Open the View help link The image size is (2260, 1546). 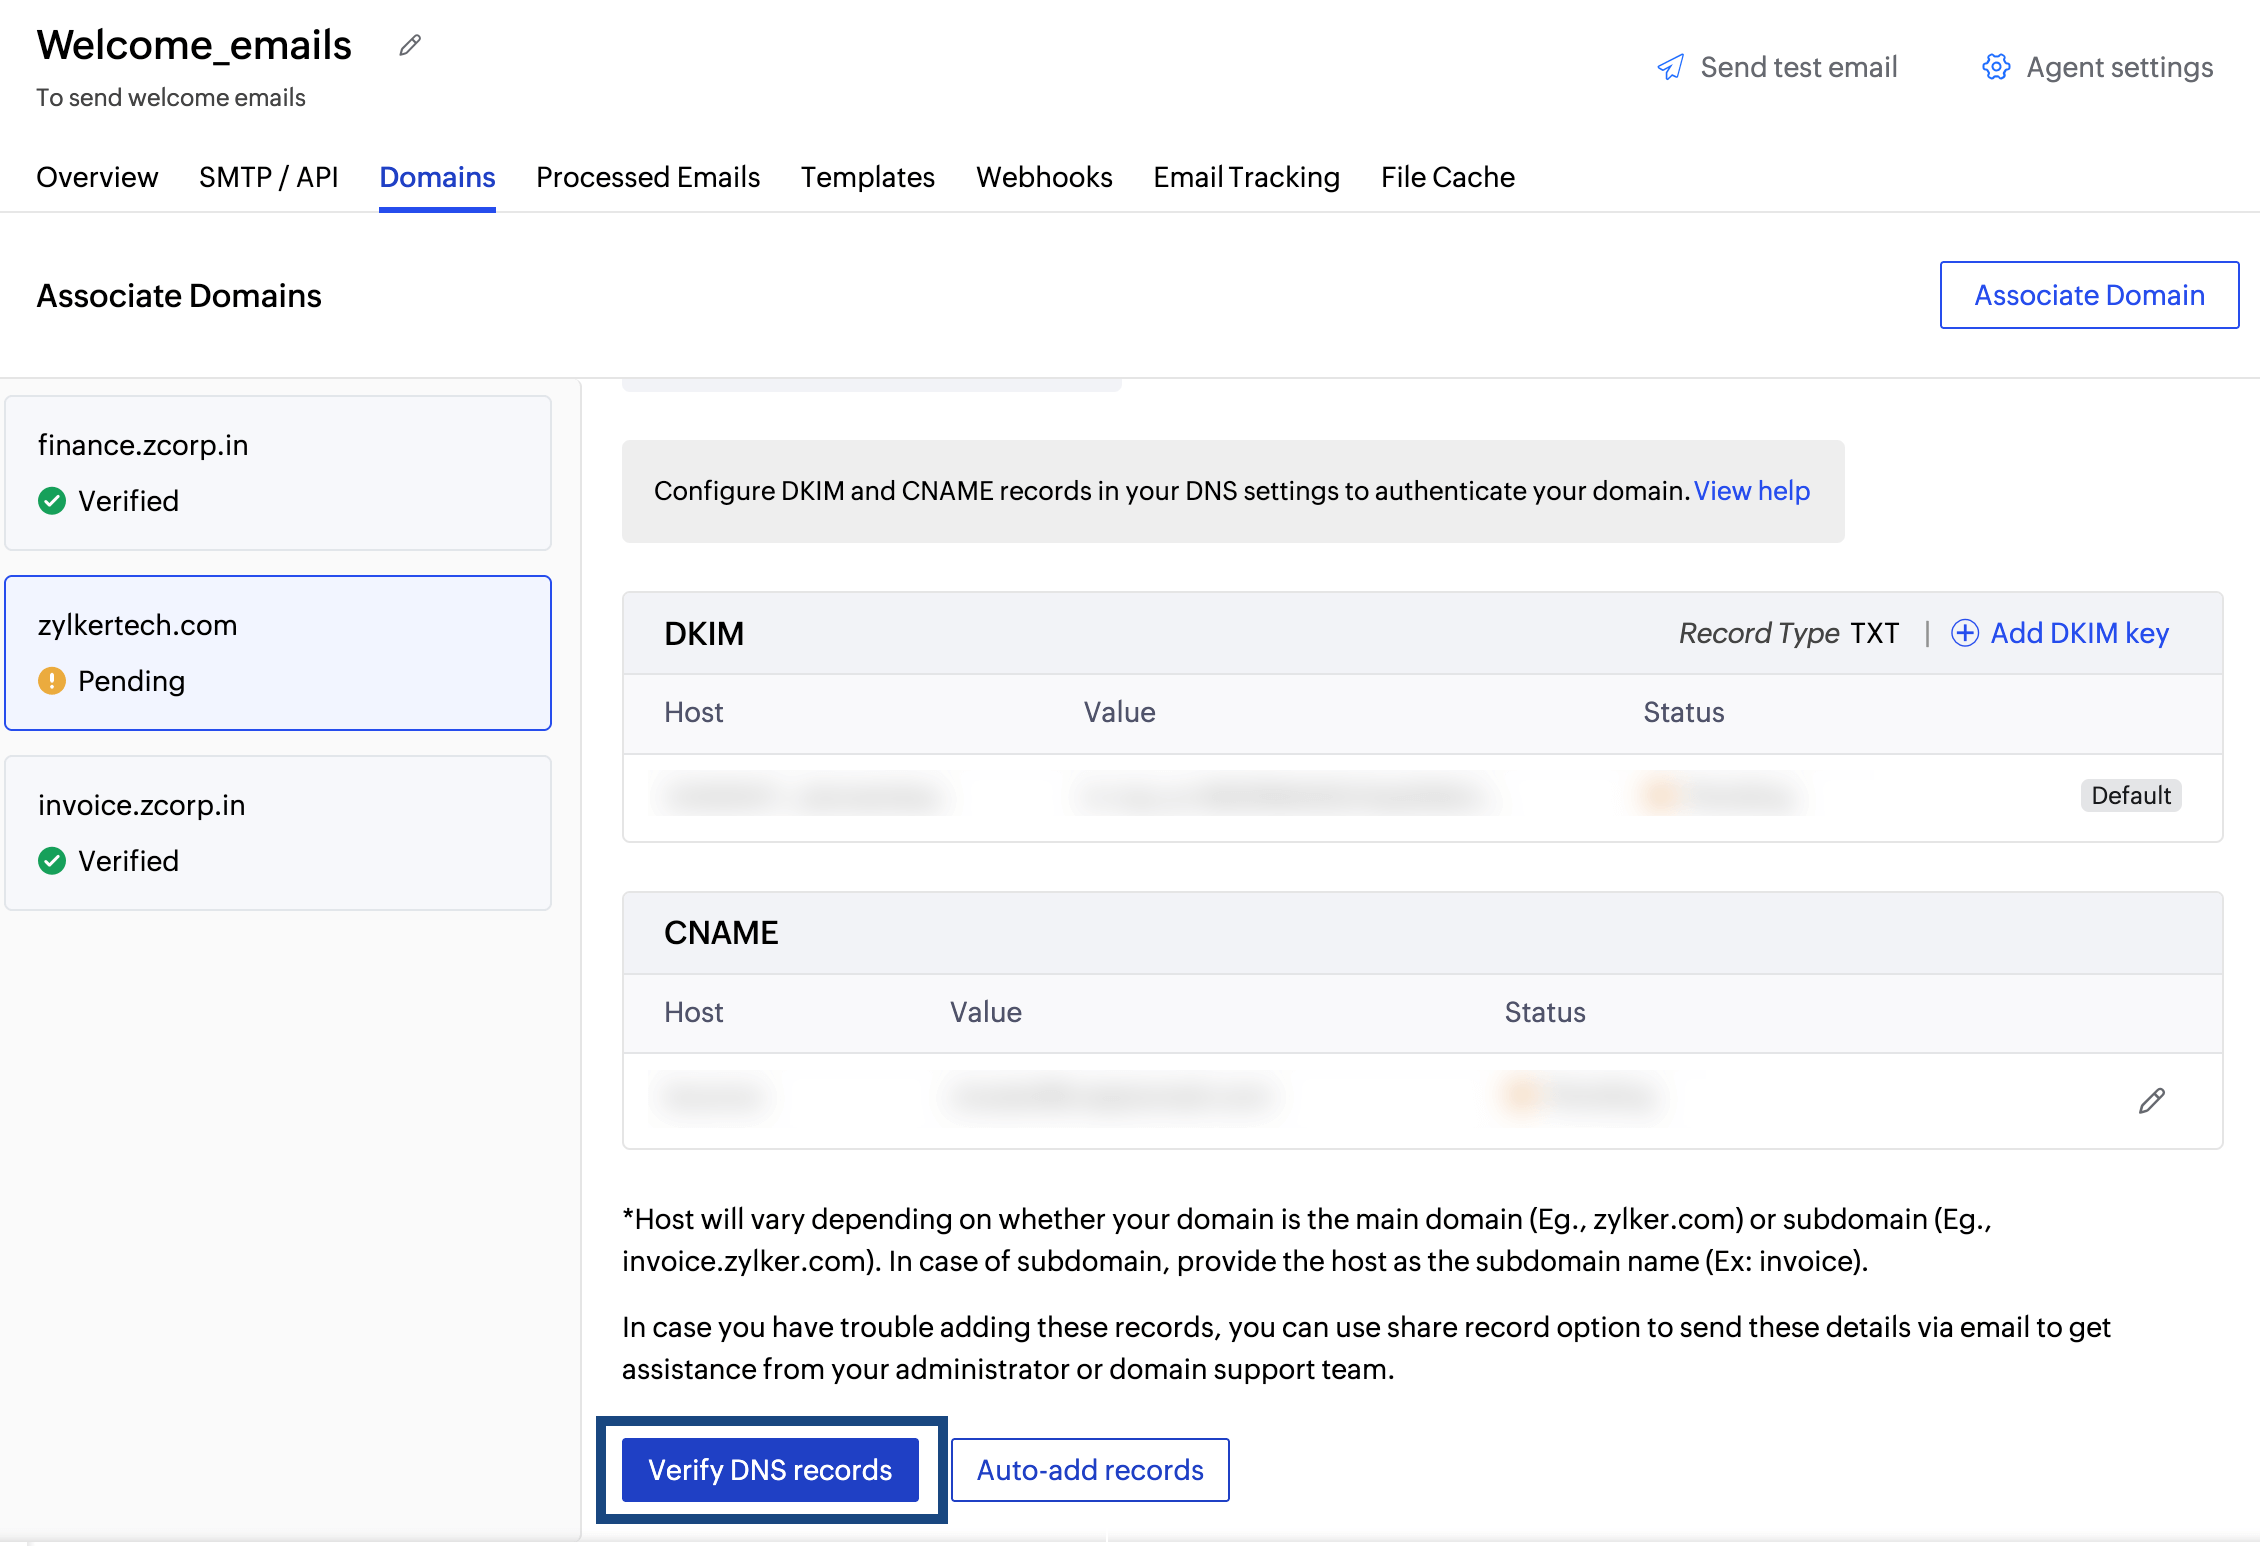click(1751, 491)
